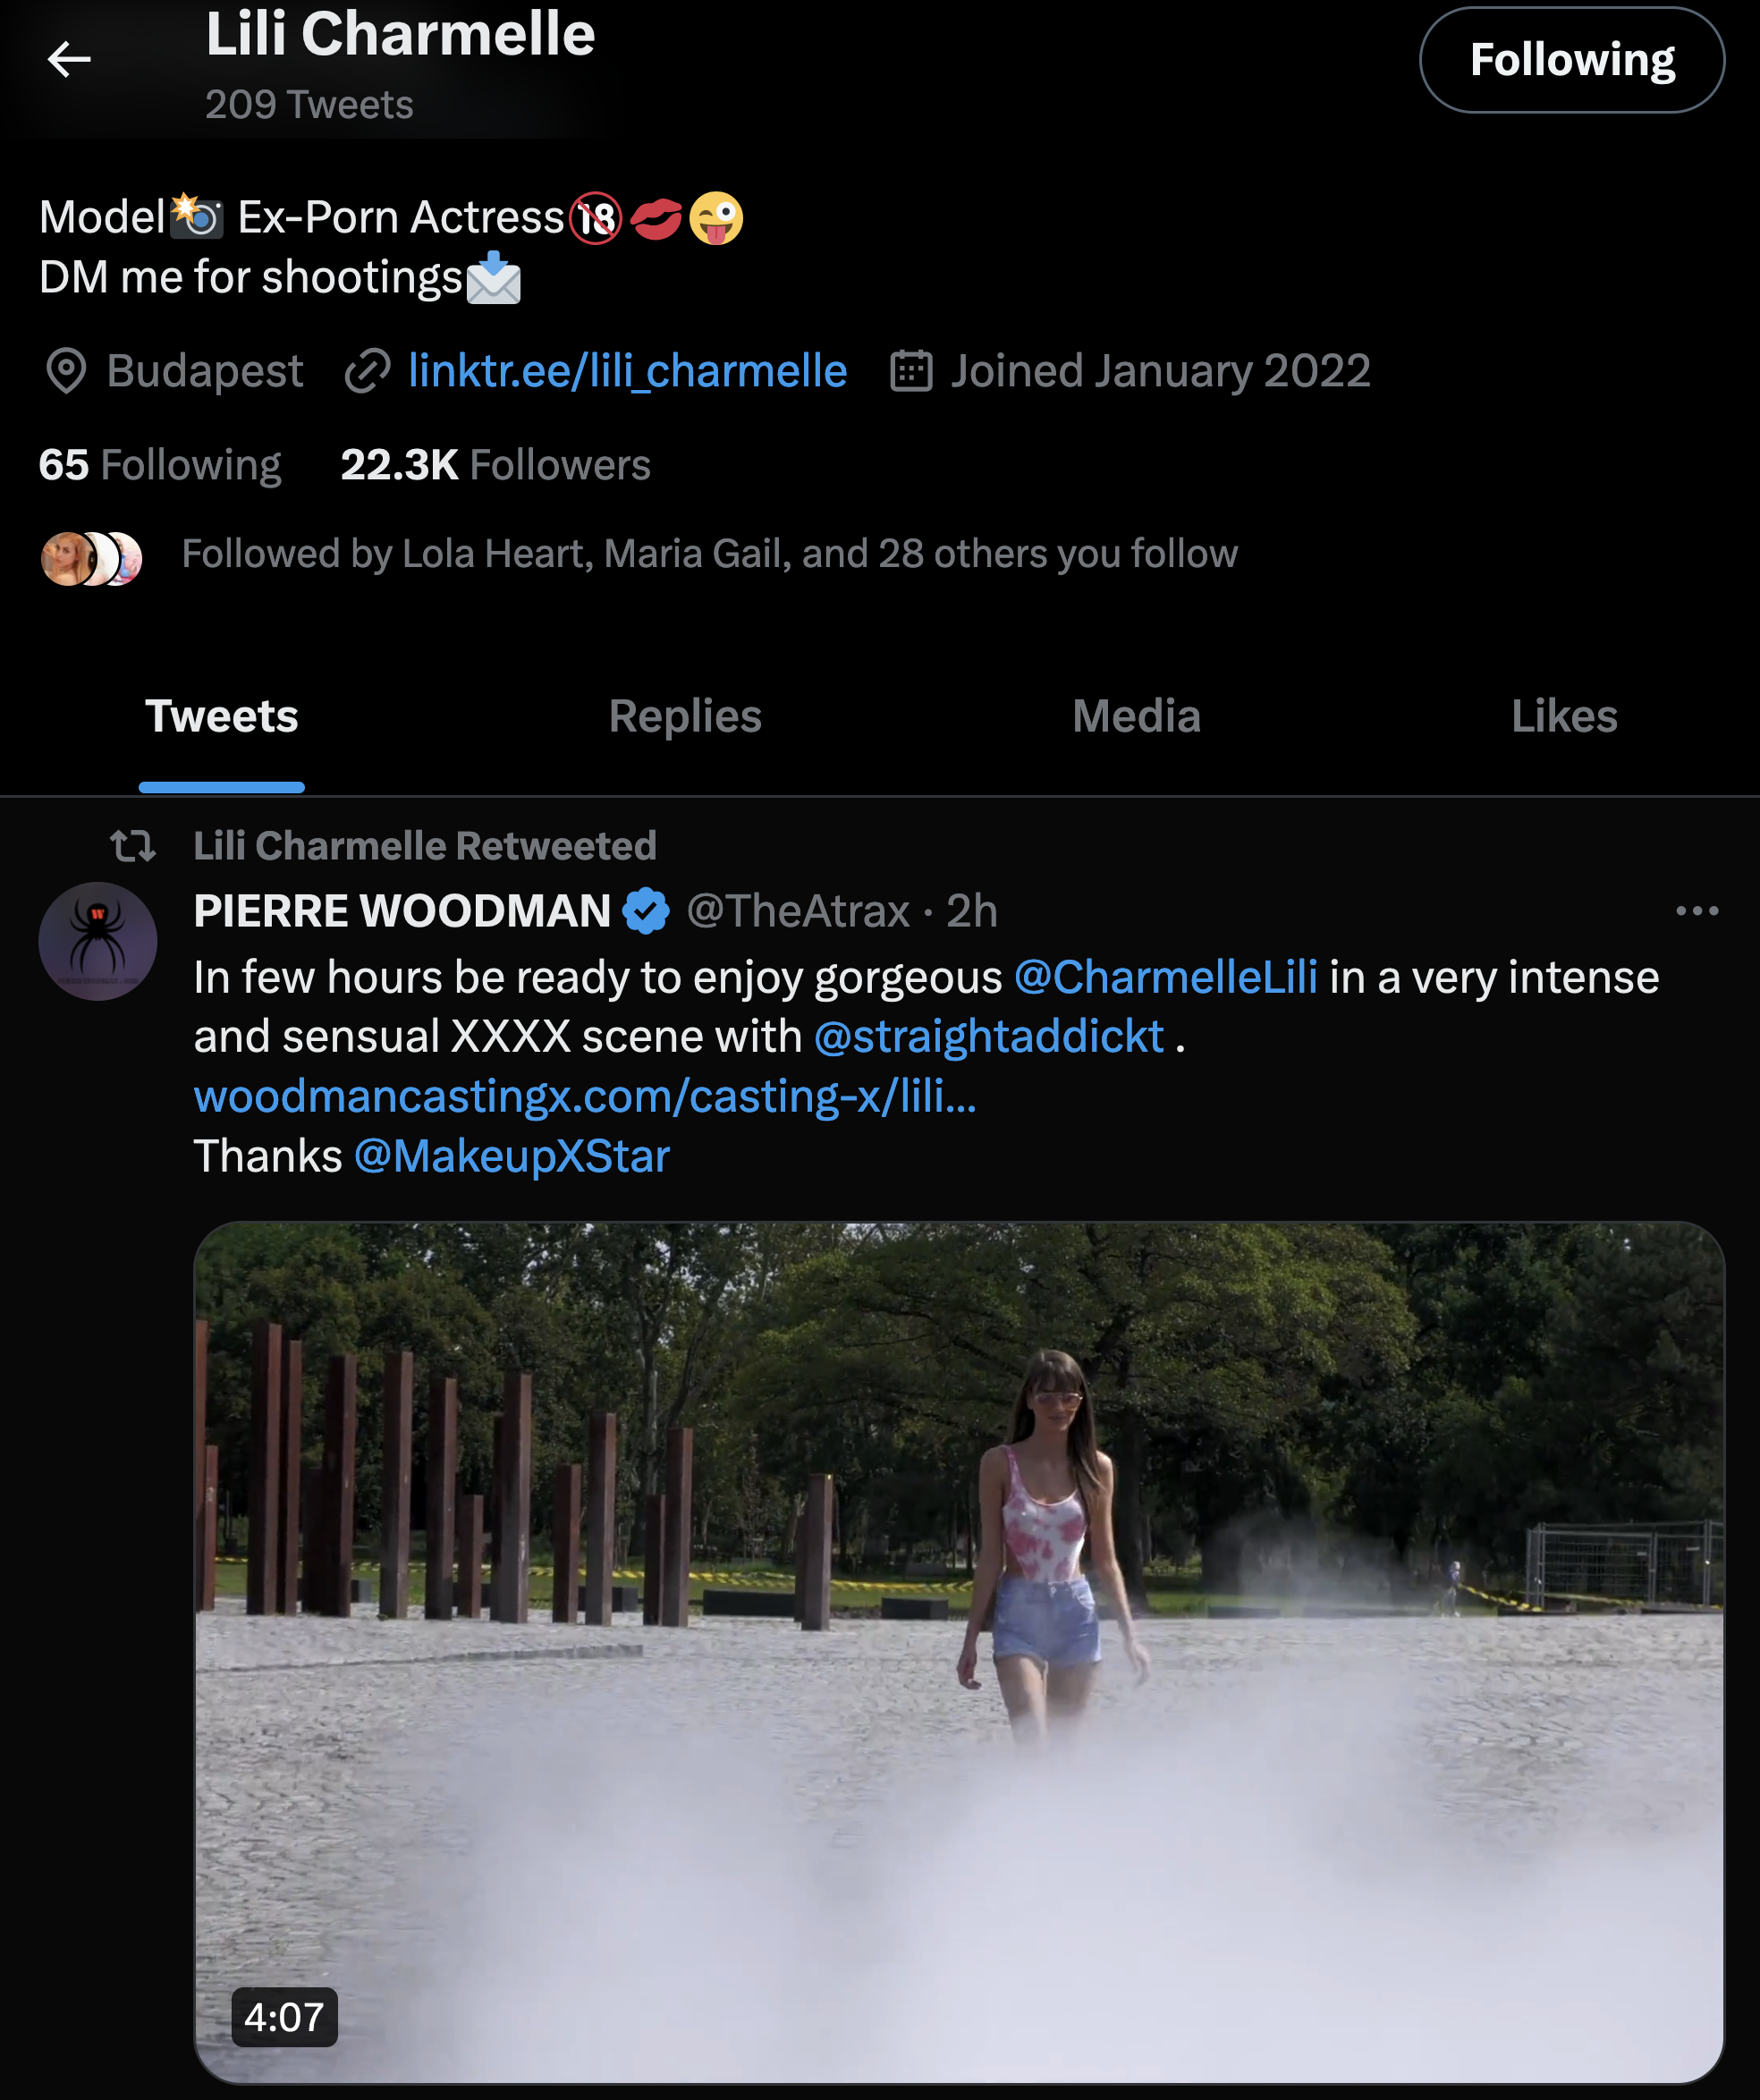Image resolution: width=1760 pixels, height=2100 pixels.
Task: Open Pierre Woodman's spider profile avatar
Action: (98, 941)
